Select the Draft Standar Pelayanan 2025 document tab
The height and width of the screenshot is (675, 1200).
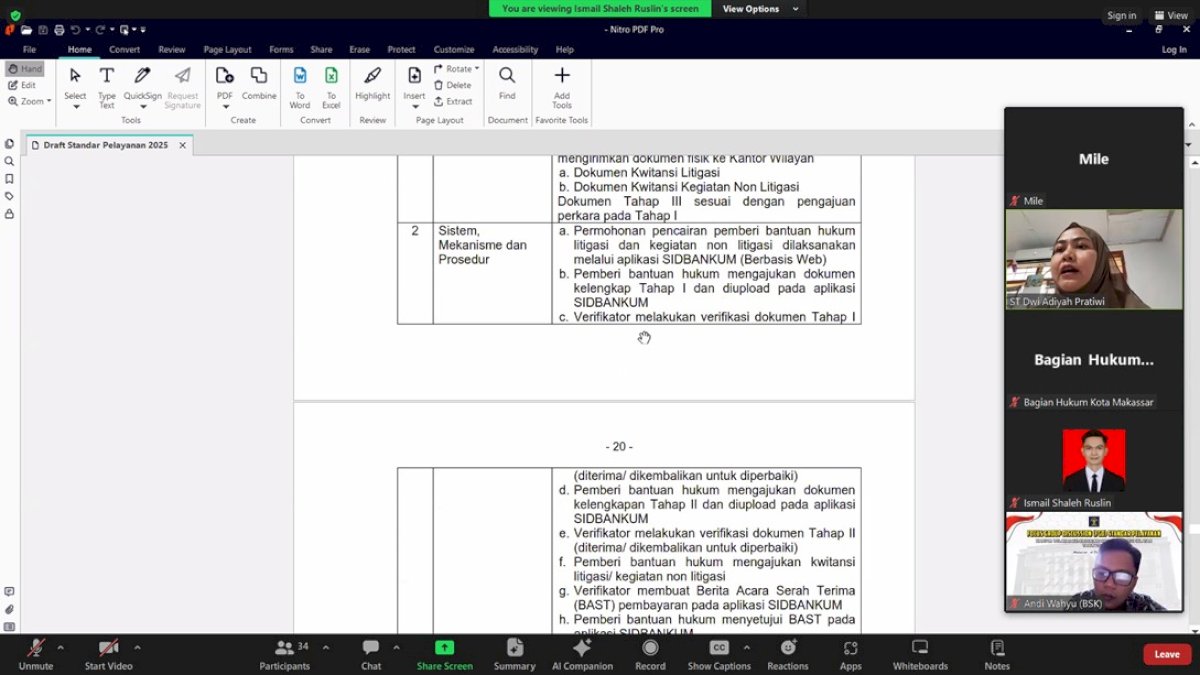pos(106,145)
